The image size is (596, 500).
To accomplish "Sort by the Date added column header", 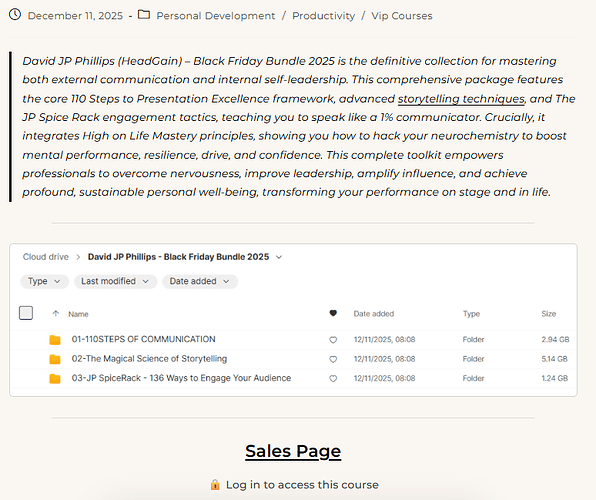I will [374, 314].
